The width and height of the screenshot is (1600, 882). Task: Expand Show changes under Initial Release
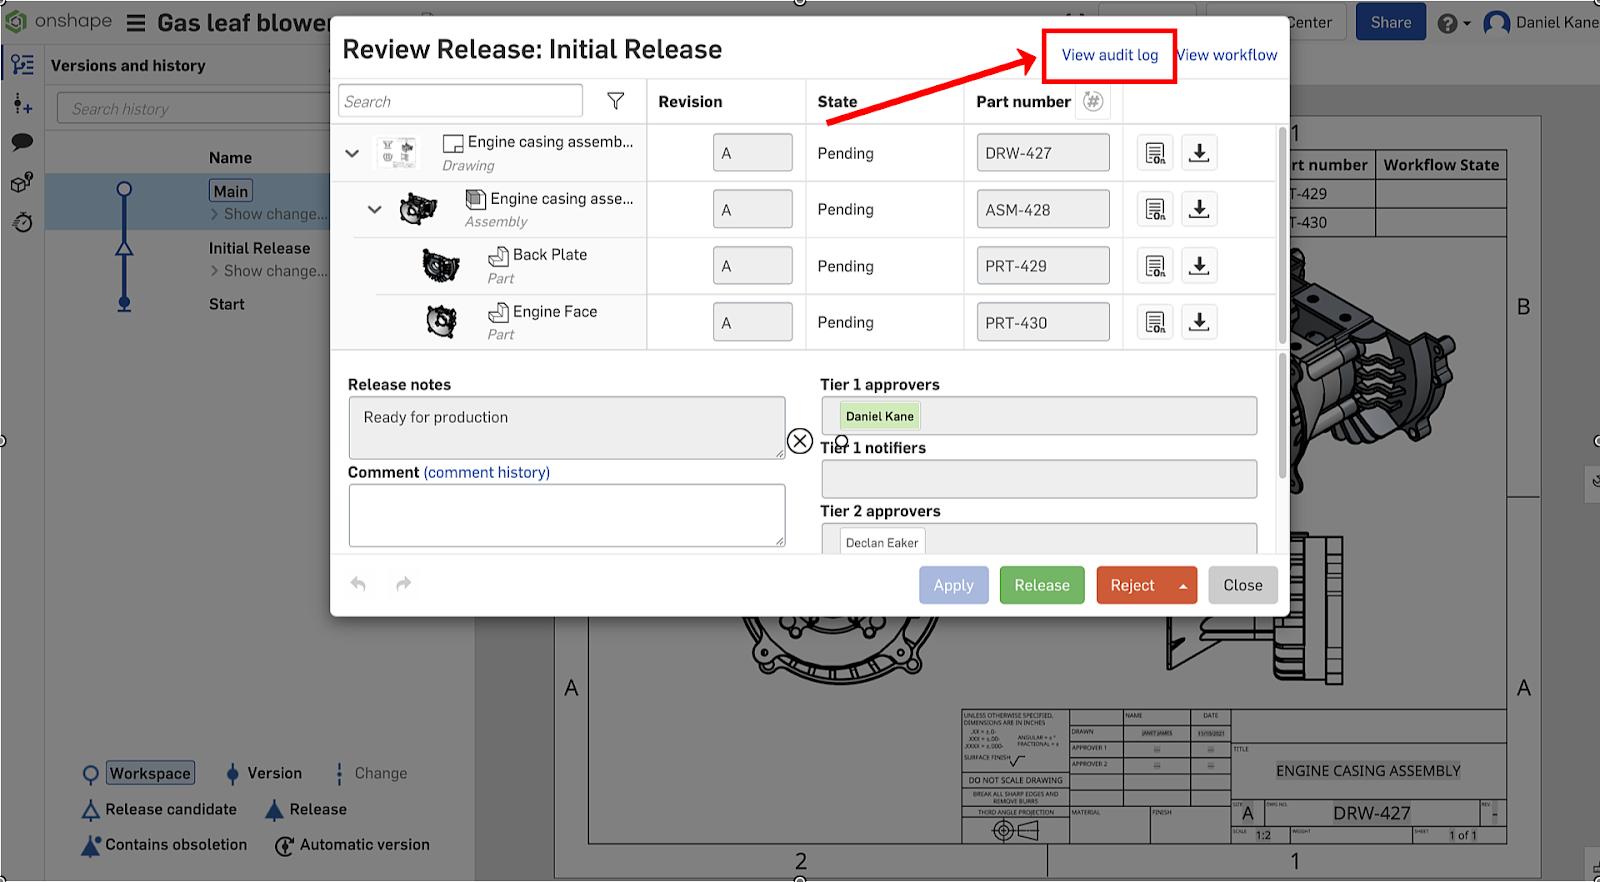(268, 271)
